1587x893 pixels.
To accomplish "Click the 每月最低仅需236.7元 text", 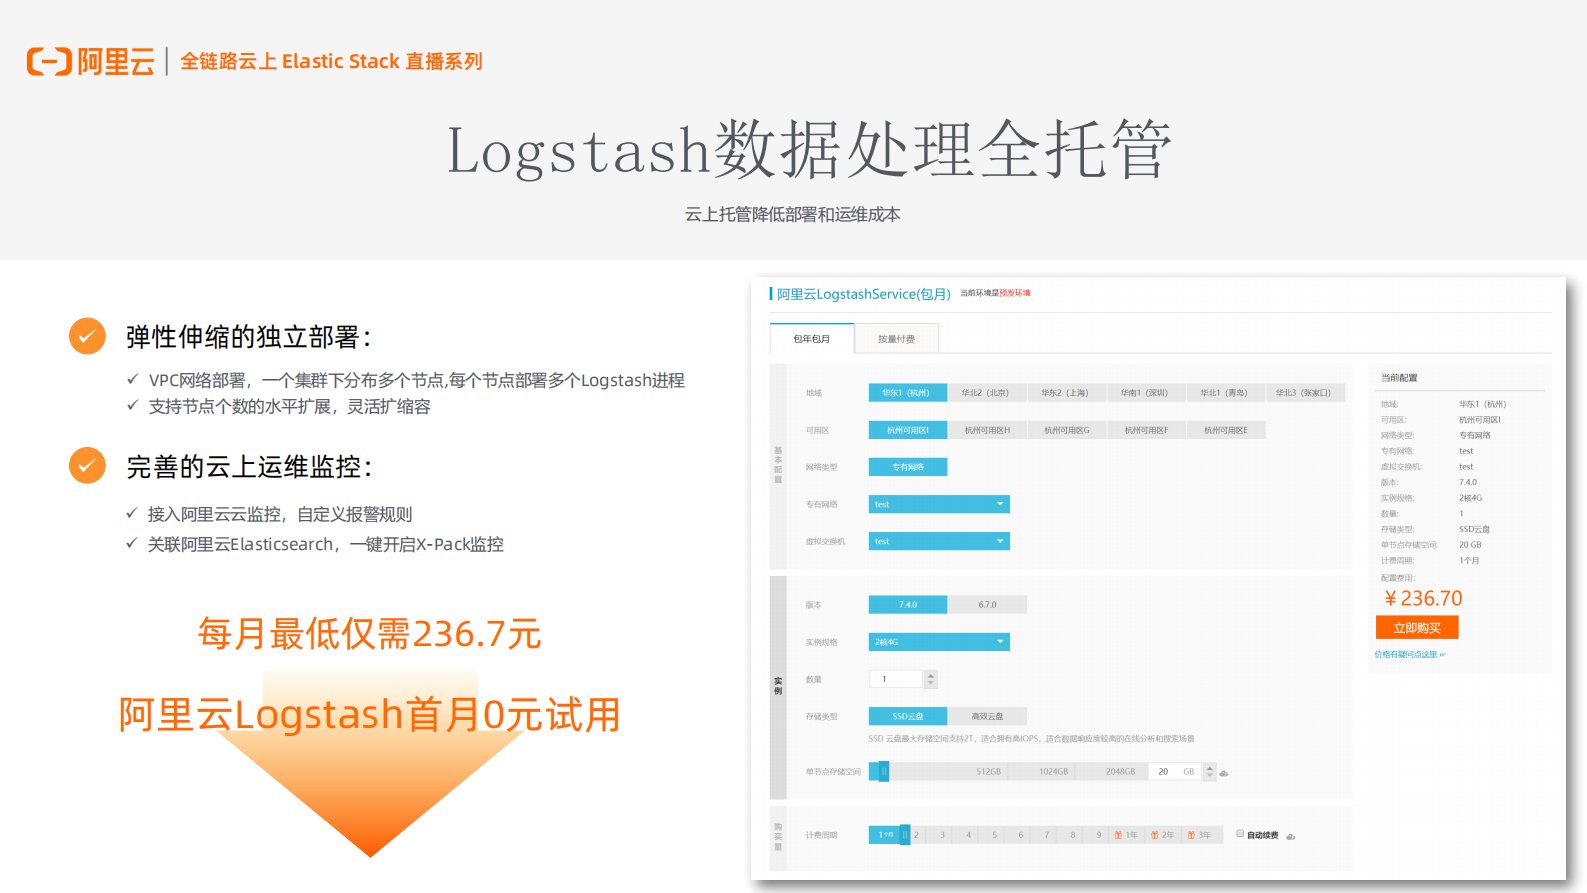I will (370, 634).
